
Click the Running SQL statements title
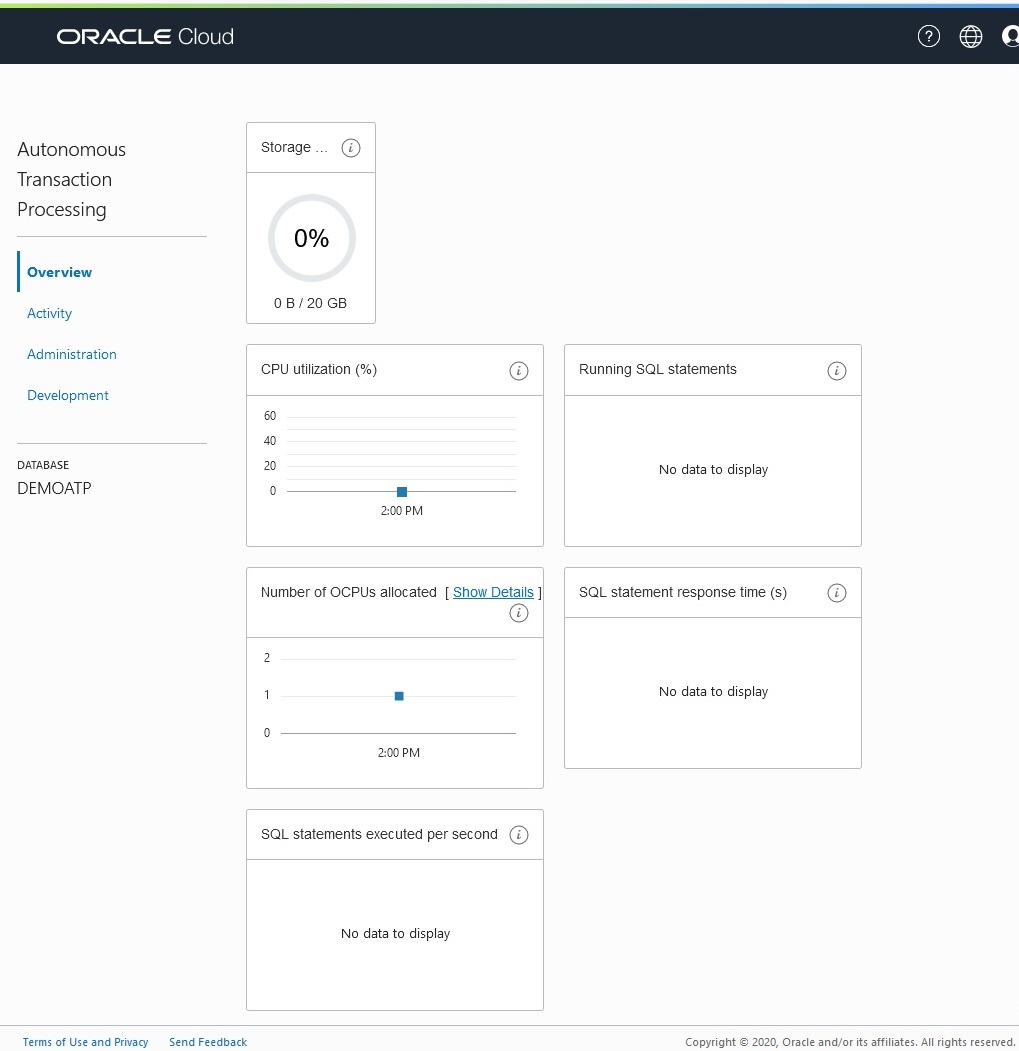[658, 369]
